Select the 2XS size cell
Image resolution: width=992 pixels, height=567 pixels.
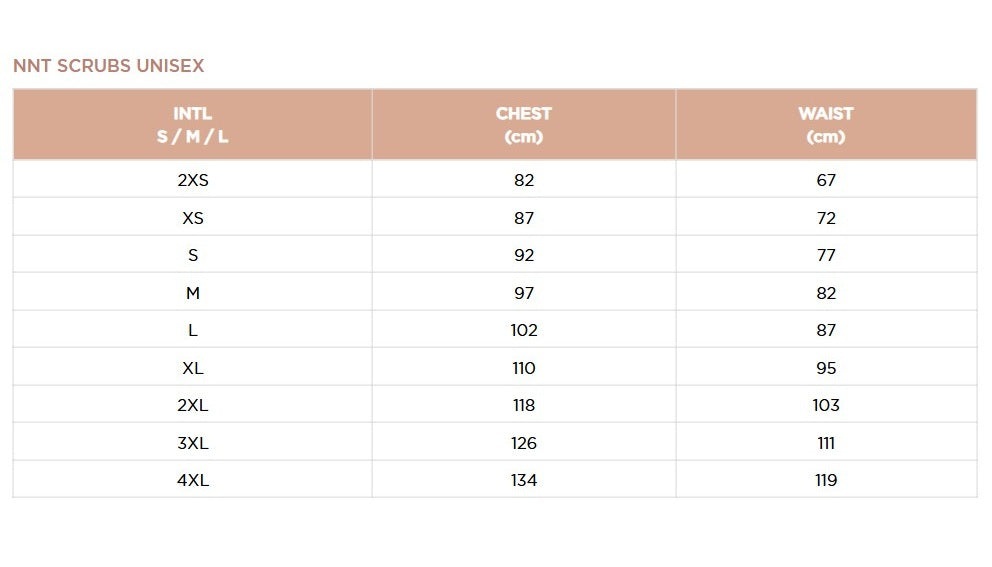[193, 180]
